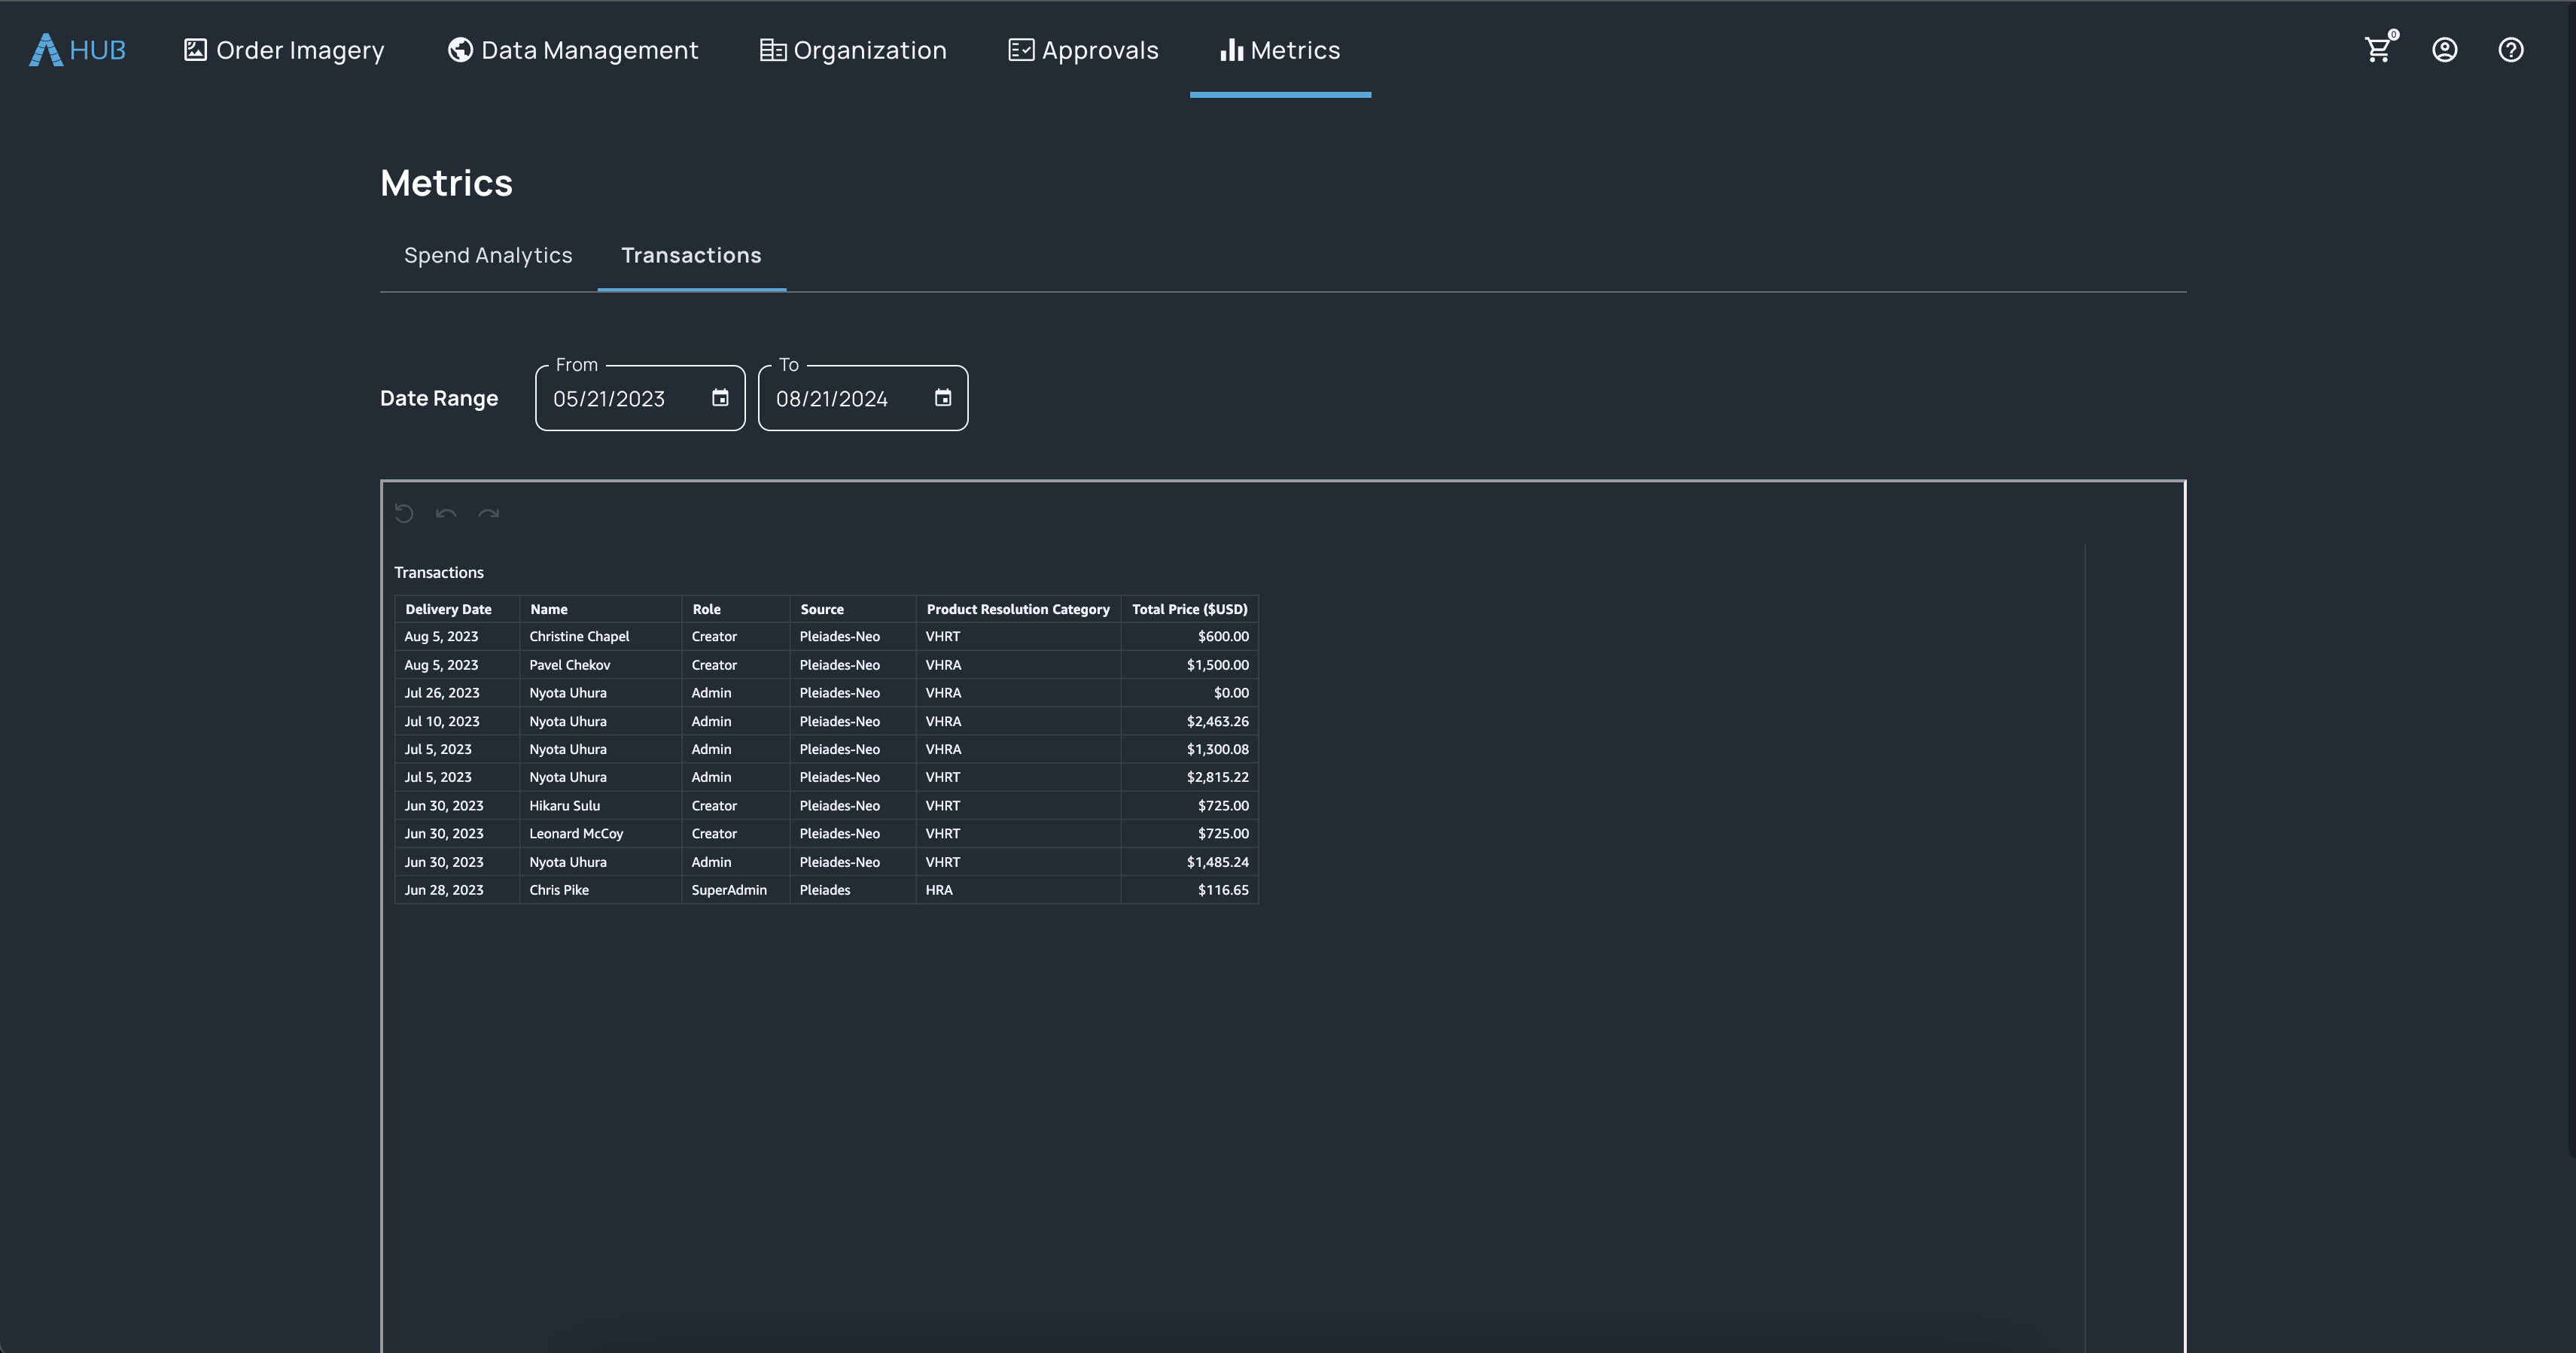
Task: Open the Approvals section
Action: click(1083, 50)
